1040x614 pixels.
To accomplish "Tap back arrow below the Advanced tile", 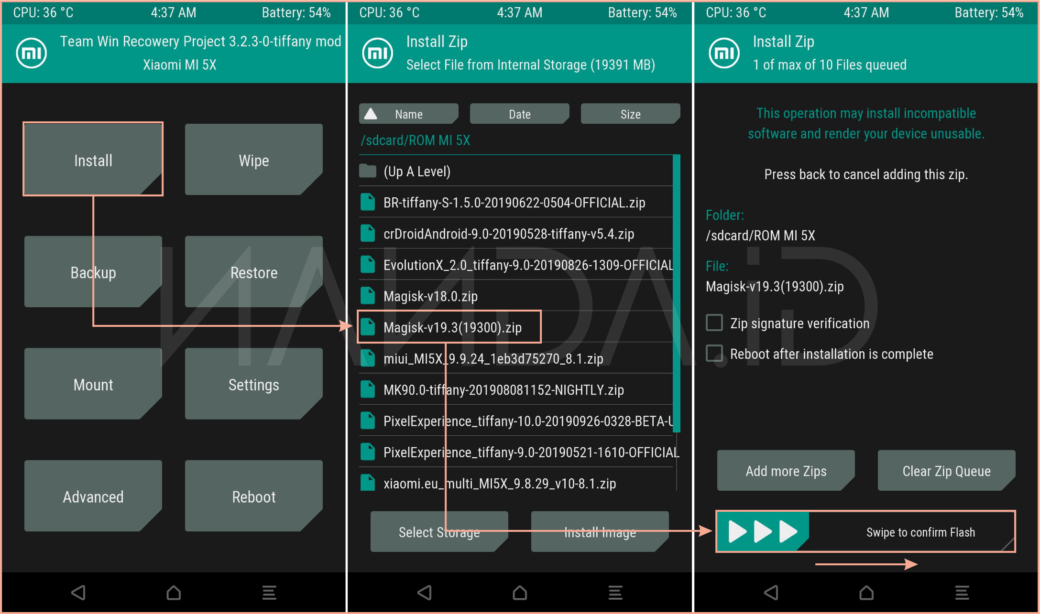I will [x=78, y=592].
